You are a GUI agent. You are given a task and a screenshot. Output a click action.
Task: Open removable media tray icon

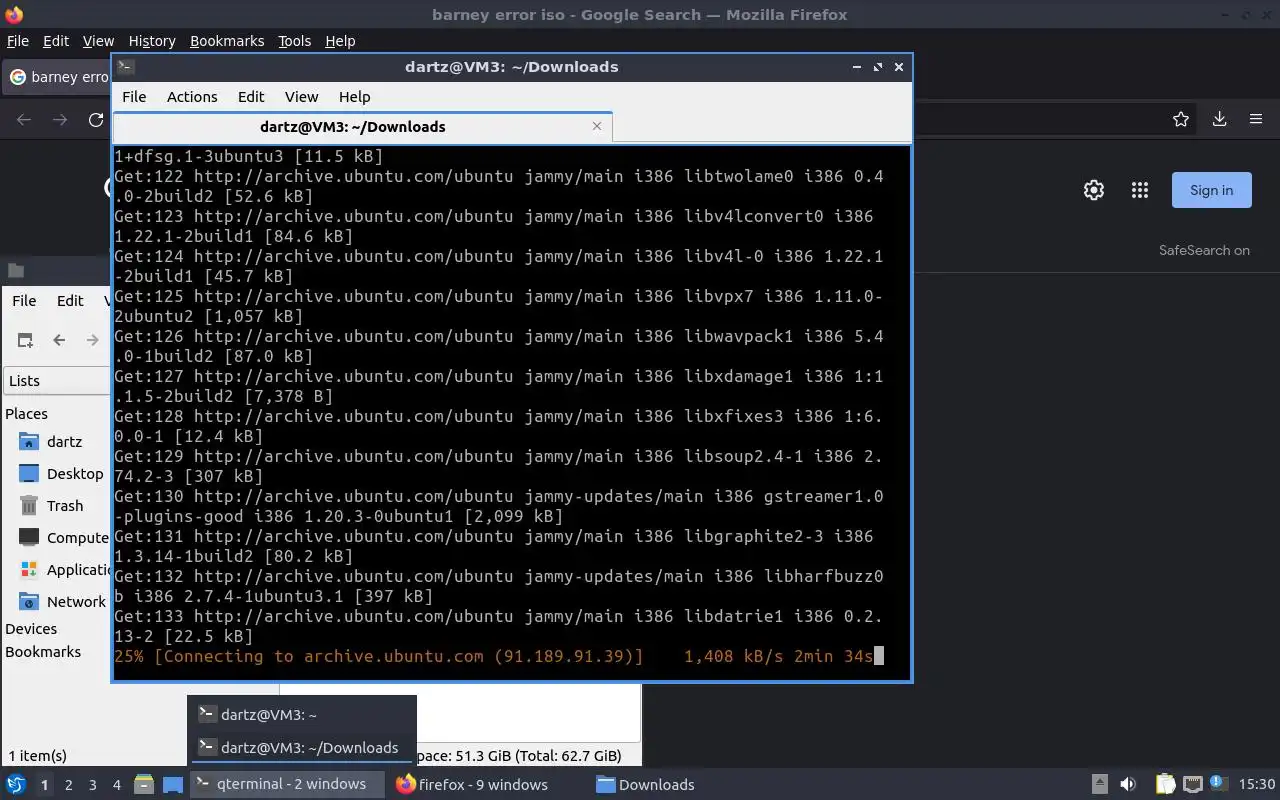[x=1099, y=784]
